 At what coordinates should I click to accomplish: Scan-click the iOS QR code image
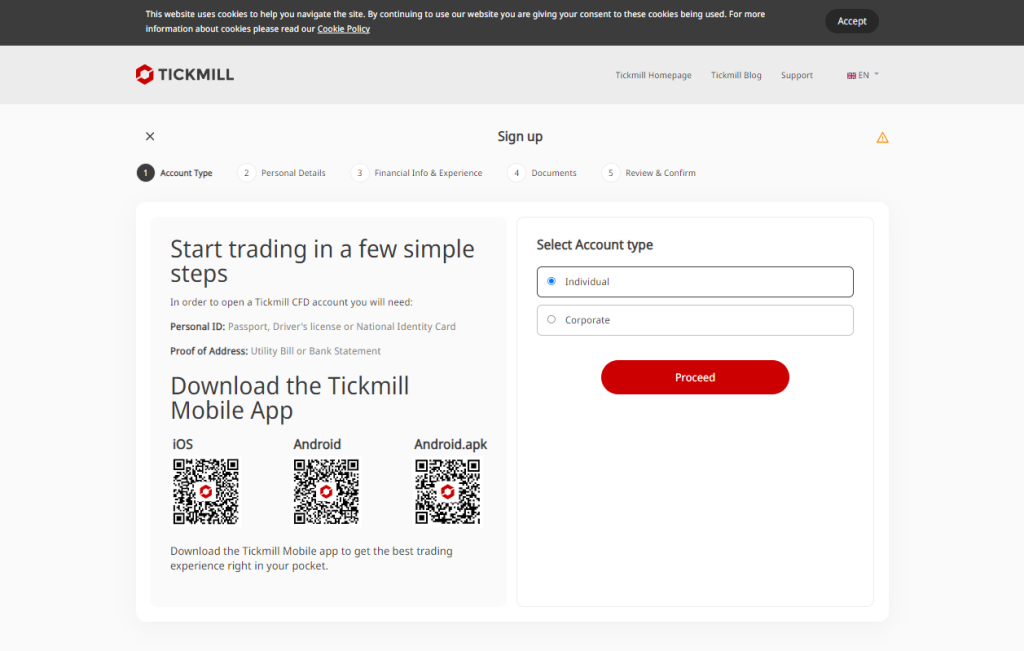(x=206, y=491)
